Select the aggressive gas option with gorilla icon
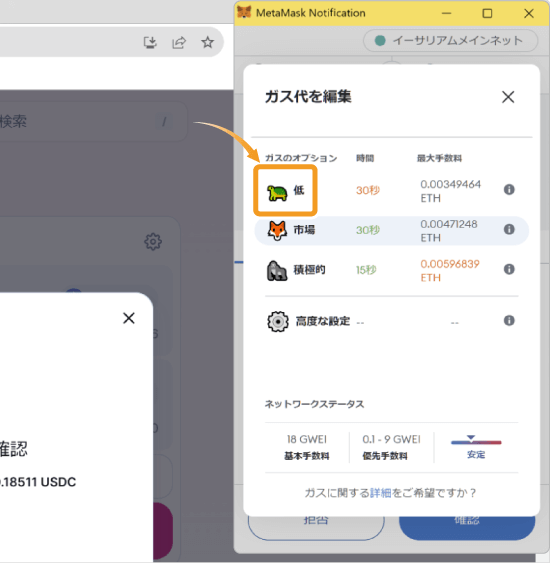This screenshot has width=550, height=563. [x=391, y=270]
